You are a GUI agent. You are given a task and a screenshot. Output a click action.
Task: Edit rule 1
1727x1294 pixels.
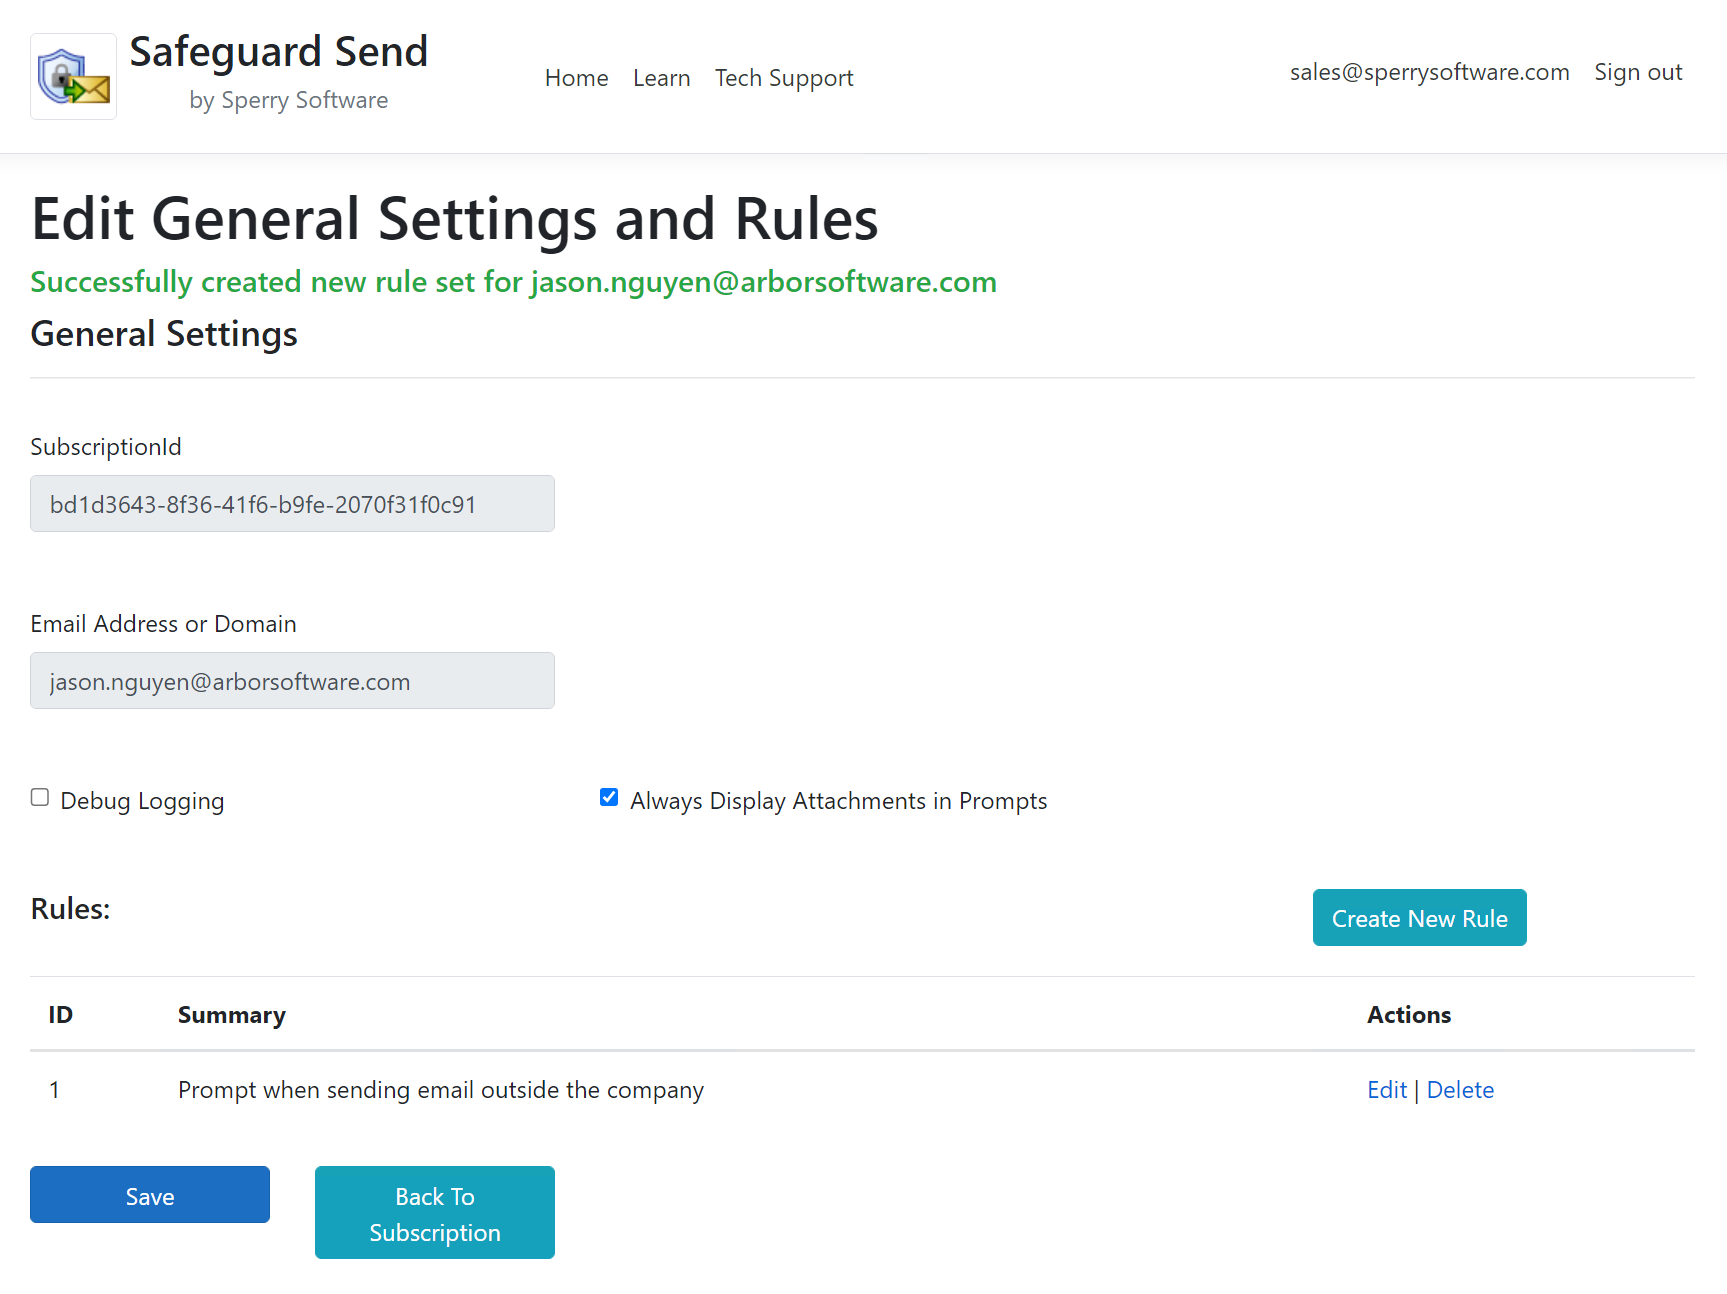click(x=1386, y=1090)
